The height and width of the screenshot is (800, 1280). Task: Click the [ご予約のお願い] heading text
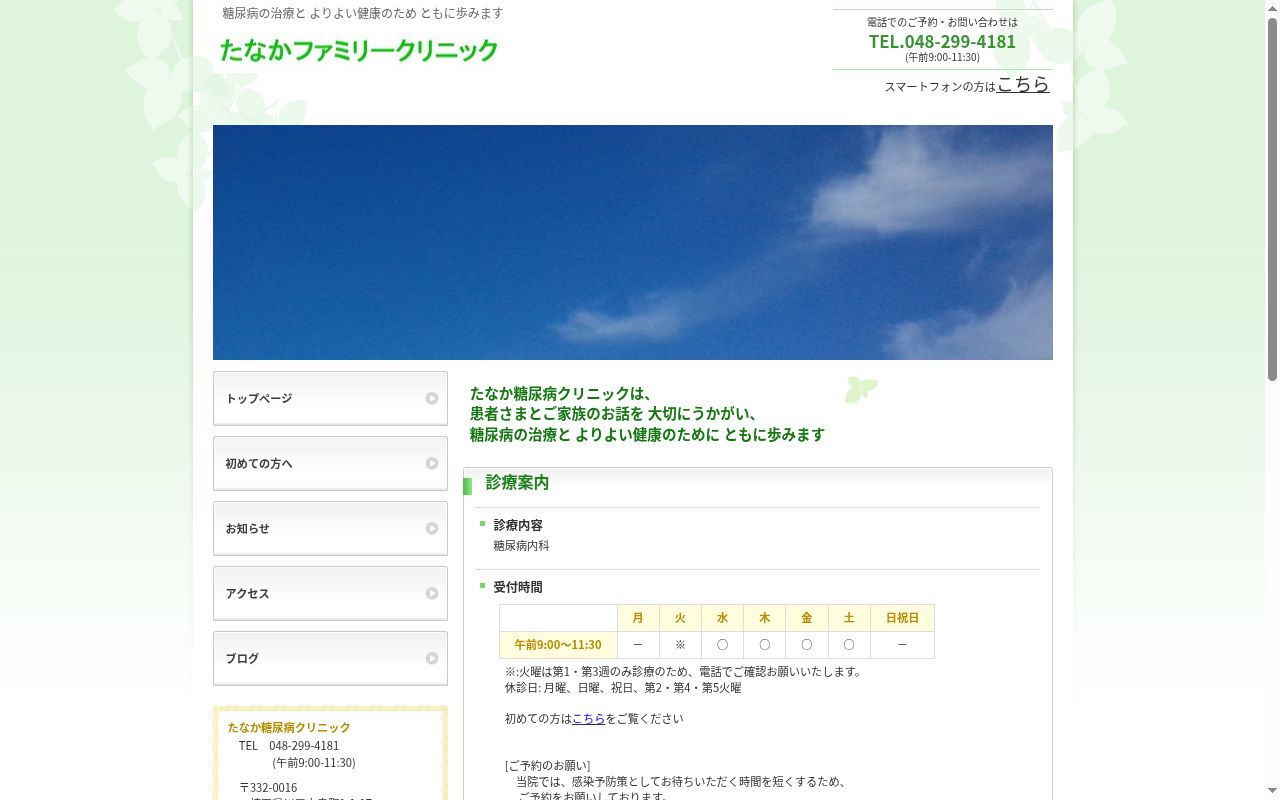547,766
